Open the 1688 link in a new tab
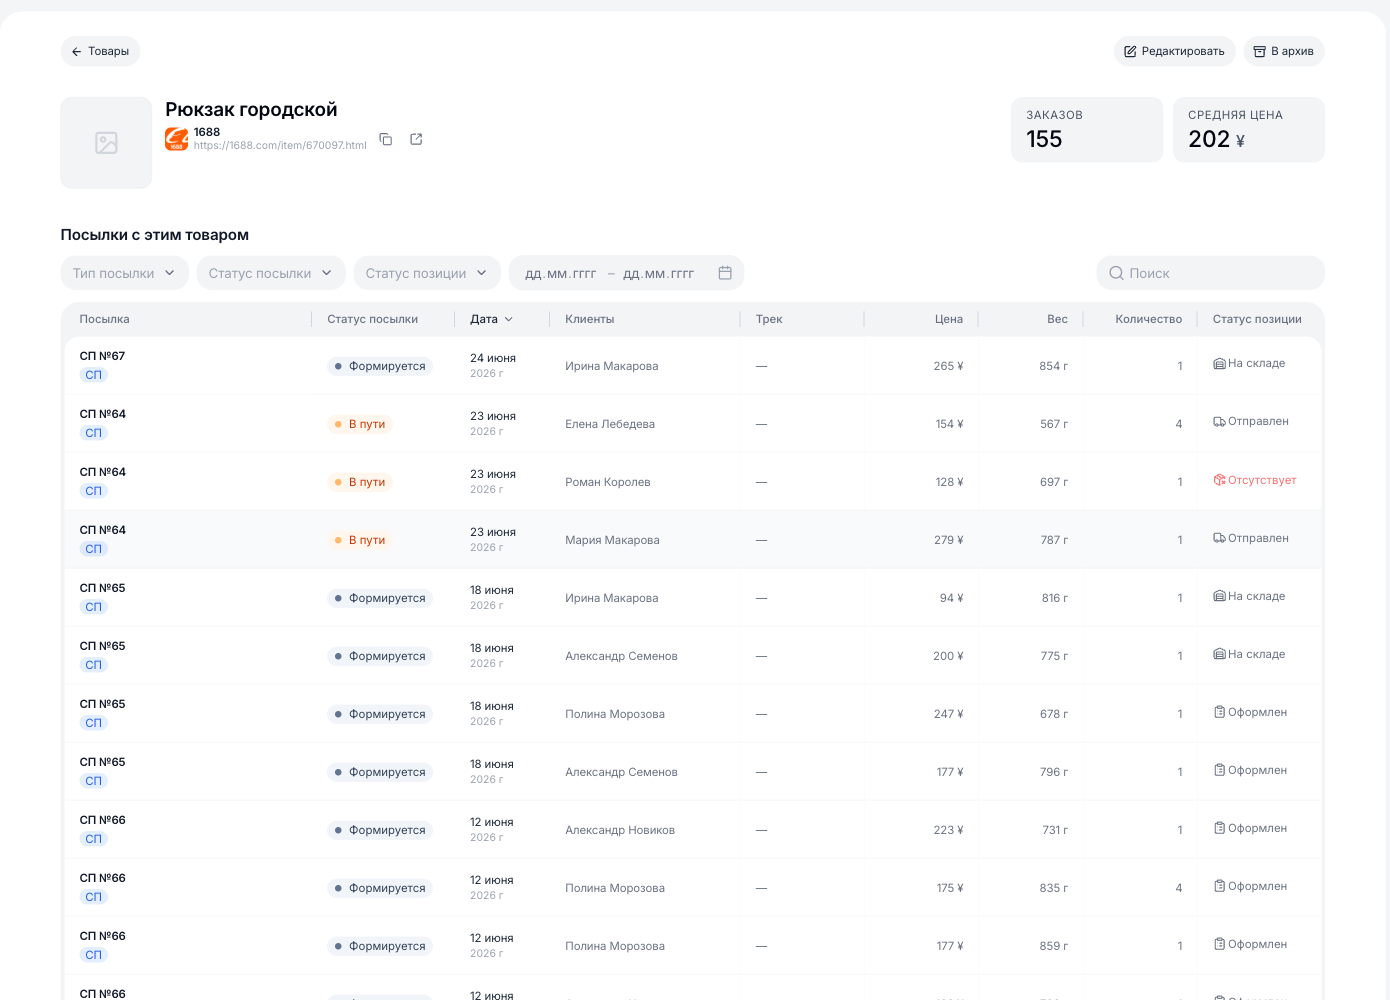The width and height of the screenshot is (1390, 1000). click(x=416, y=139)
